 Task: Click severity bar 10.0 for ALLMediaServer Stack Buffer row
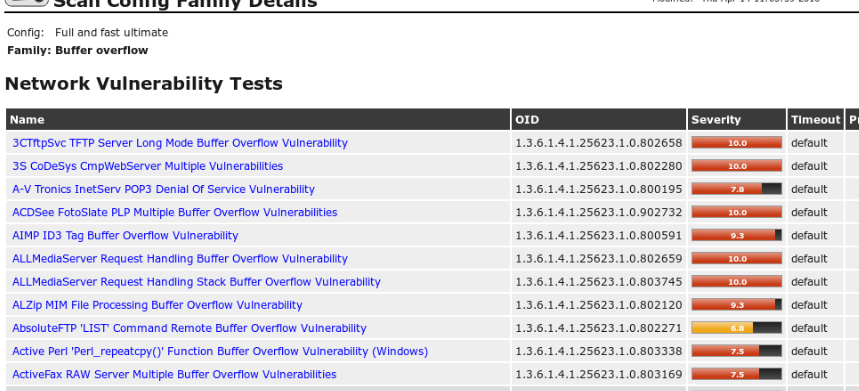(737, 281)
